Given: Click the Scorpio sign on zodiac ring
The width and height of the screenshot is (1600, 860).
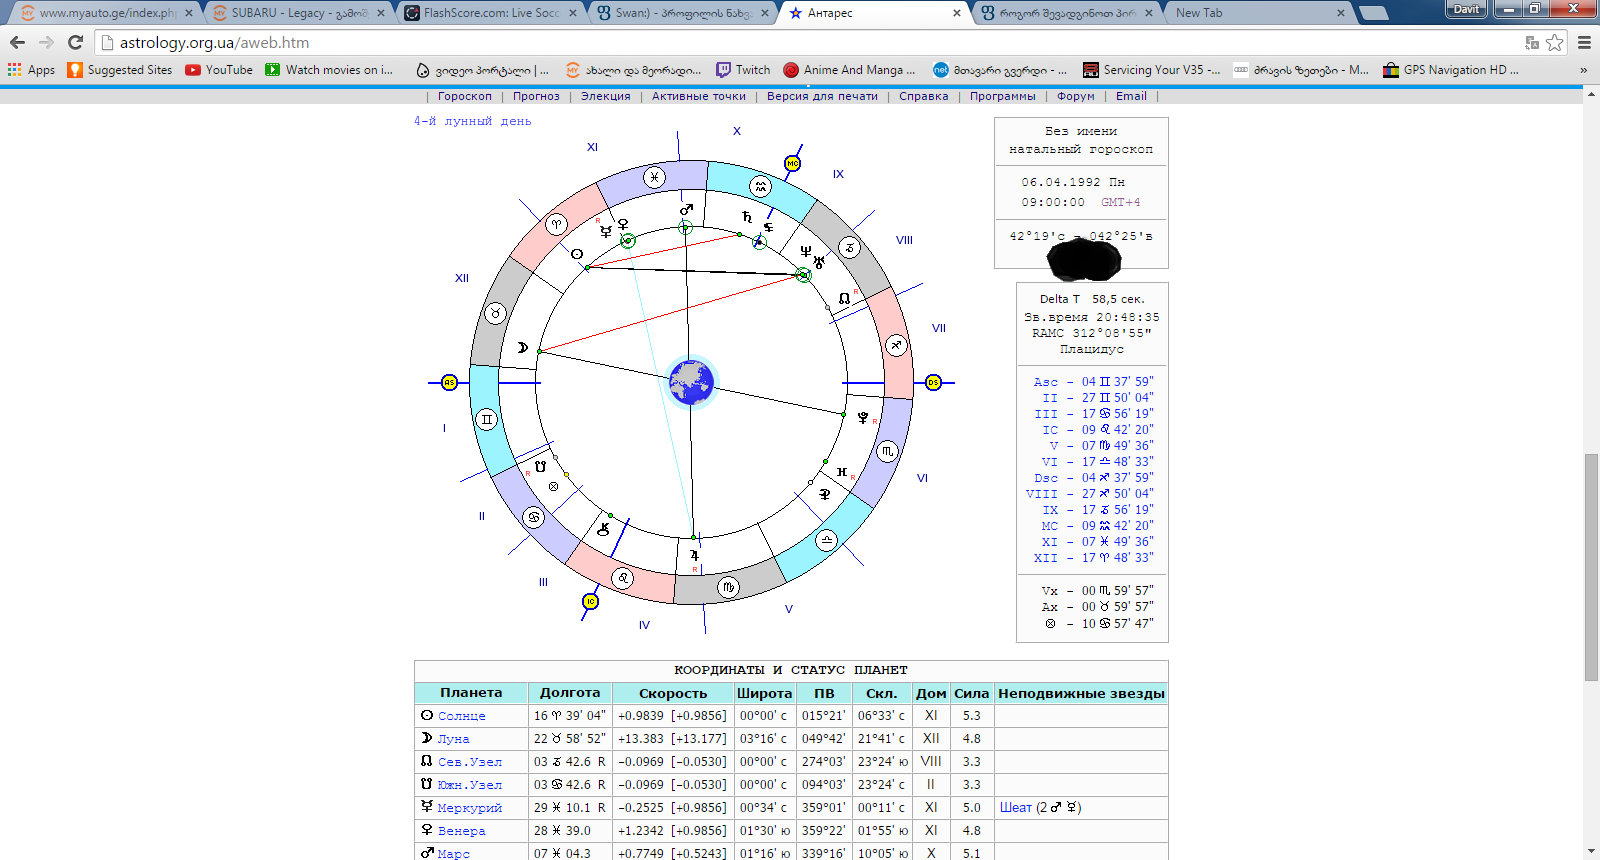Looking at the screenshot, I should [x=887, y=452].
